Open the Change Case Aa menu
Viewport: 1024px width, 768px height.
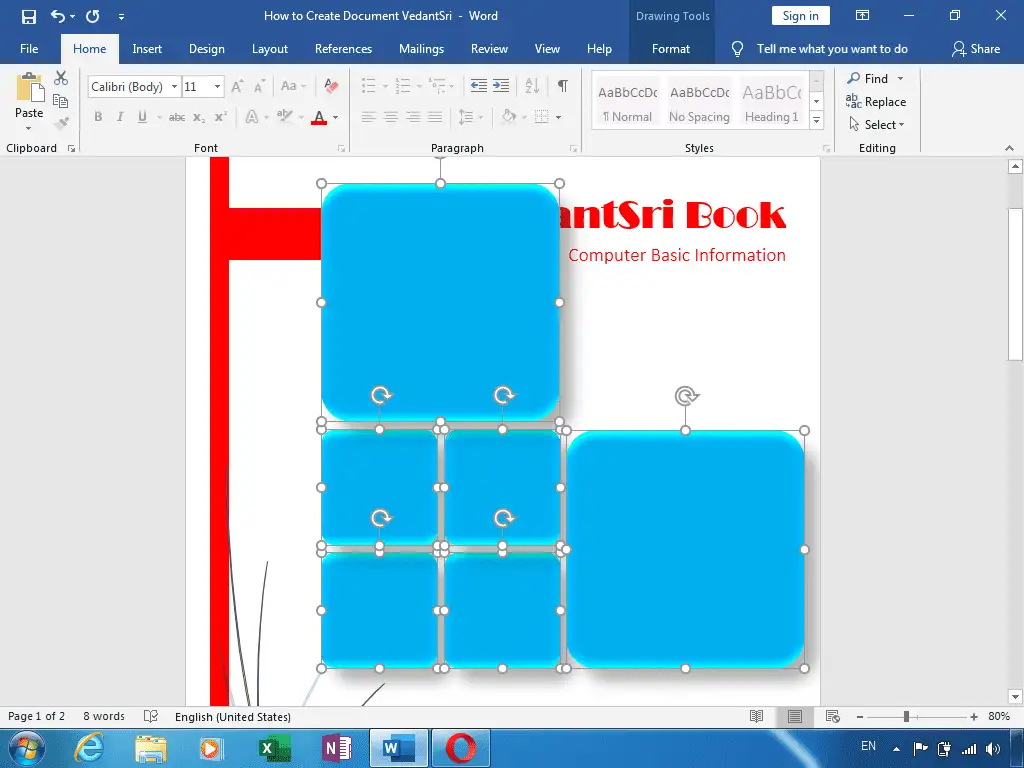tap(293, 86)
